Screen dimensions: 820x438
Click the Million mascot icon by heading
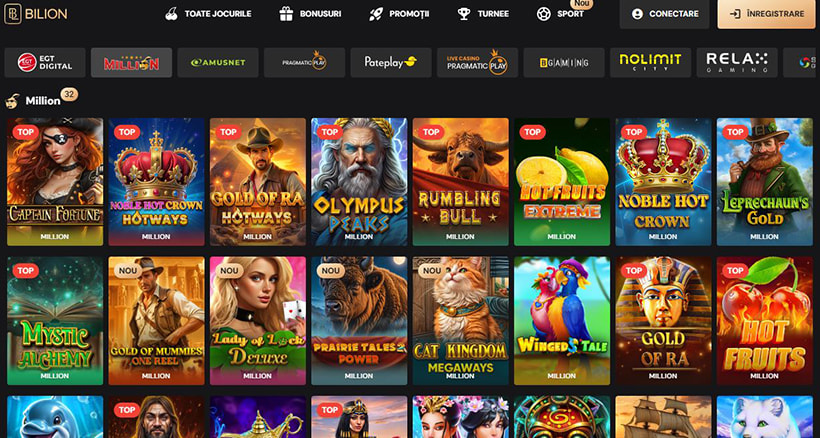pos(12,100)
